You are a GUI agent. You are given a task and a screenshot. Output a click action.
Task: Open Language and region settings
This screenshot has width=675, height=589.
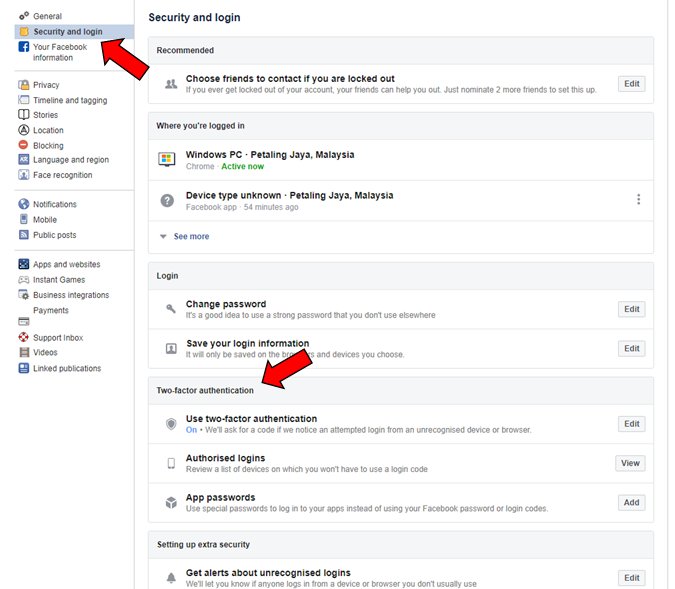pos(71,160)
